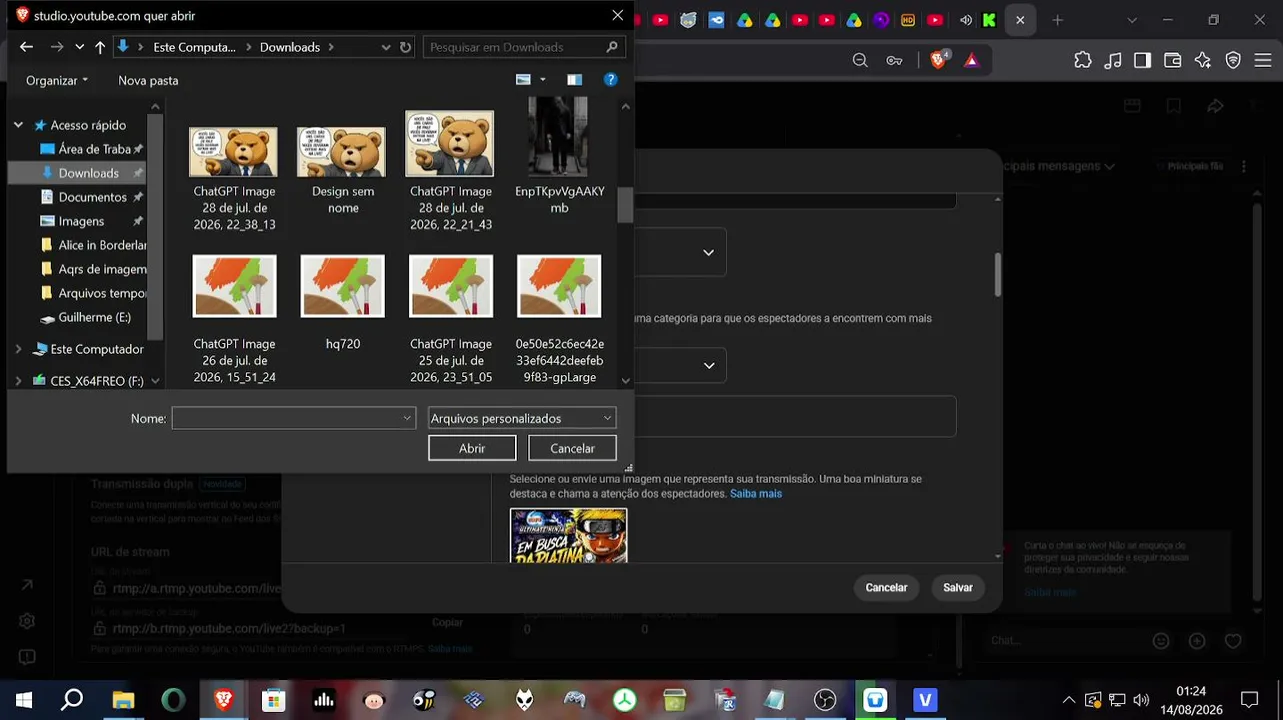Viewport: 1283px width, 720px height.
Task: Switch to the Kick browser tab
Action: 989,20
